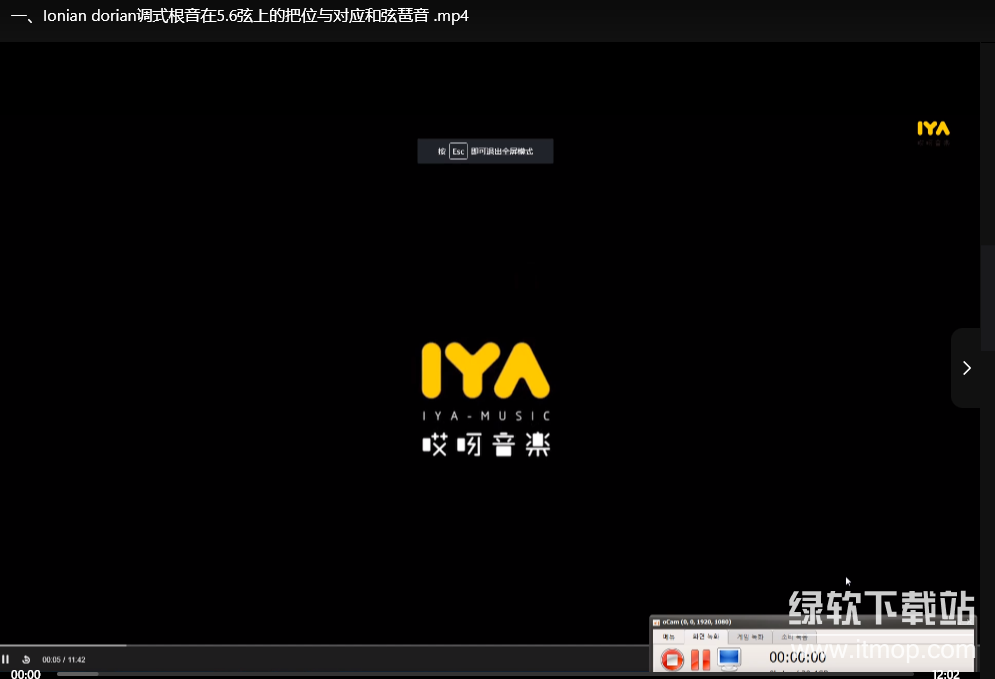Click the video title text at top
Screen dimensions: 995x679
tap(240, 16)
